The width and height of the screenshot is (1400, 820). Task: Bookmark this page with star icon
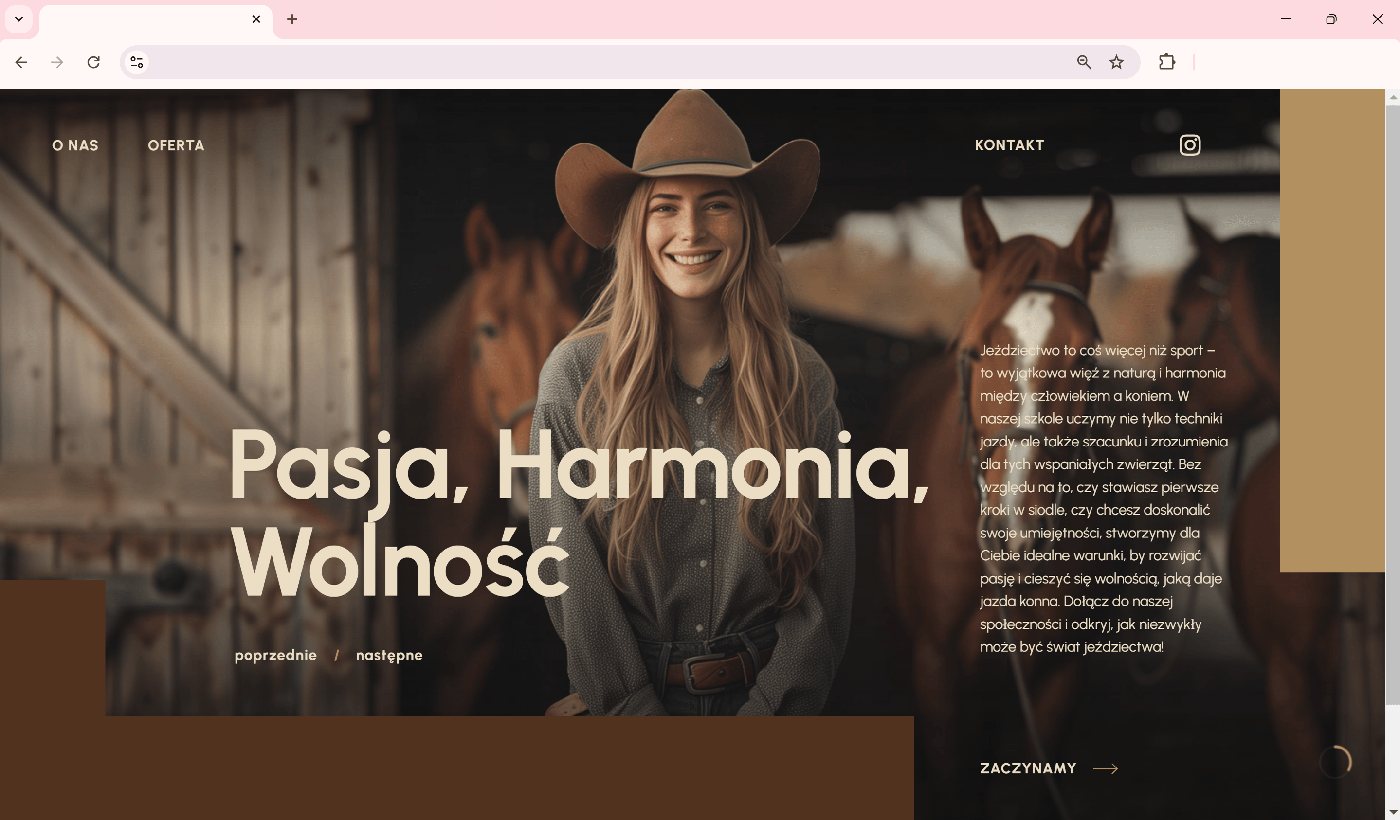(x=1117, y=62)
